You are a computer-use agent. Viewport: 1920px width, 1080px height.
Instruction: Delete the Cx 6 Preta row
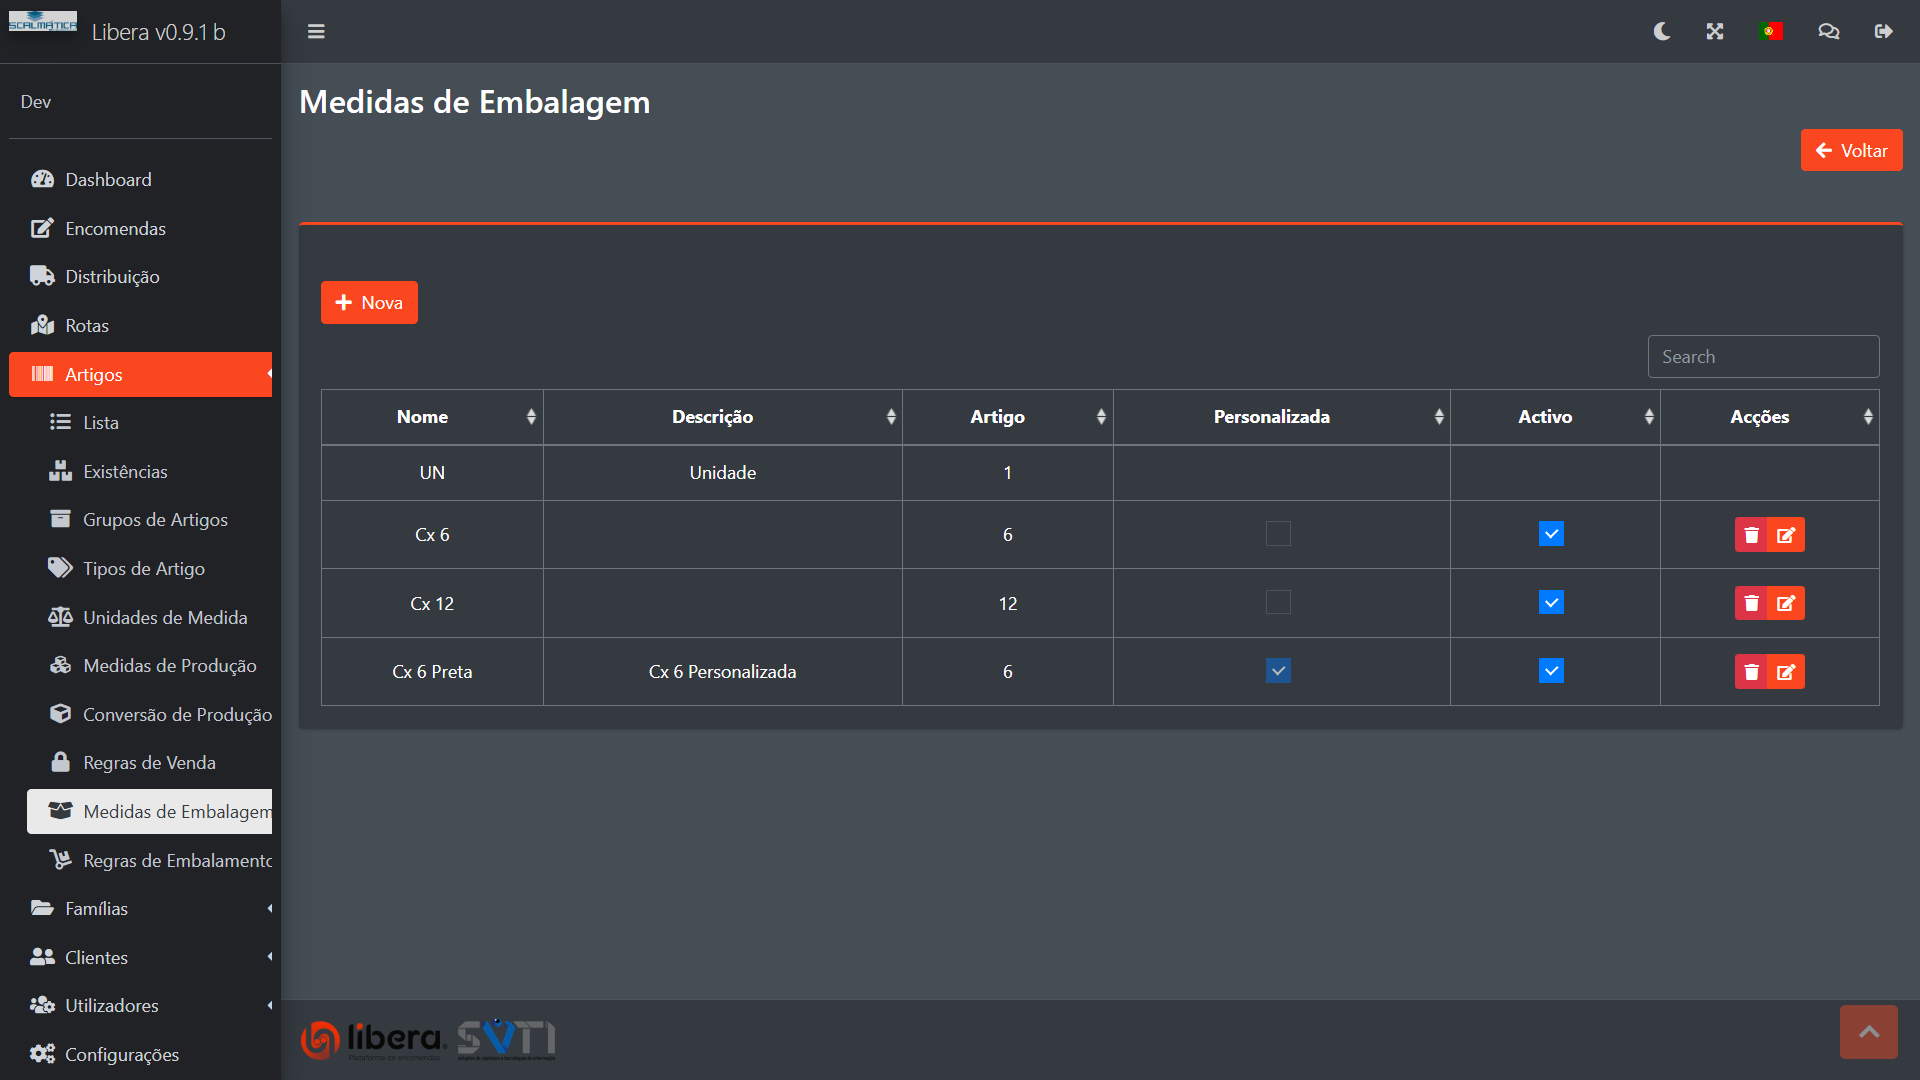coord(1751,672)
